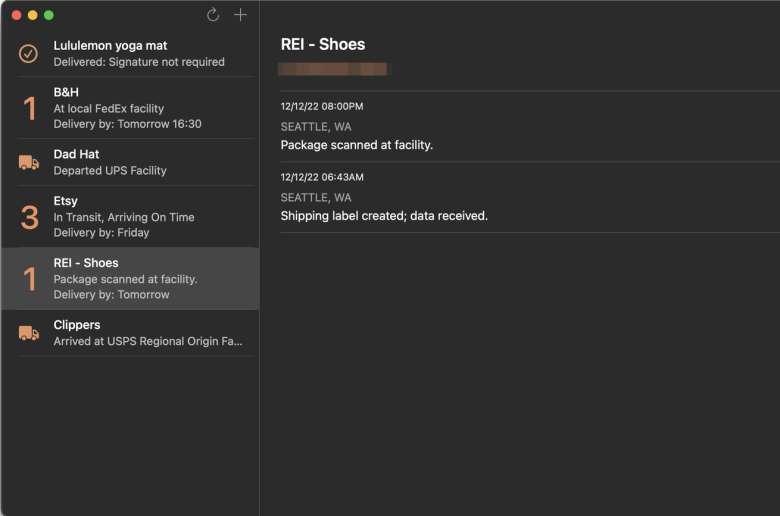780x516 pixels.
Task: Click 'Arrived at USPS Regional Origin' status
Action: click(x=148, y=341)
